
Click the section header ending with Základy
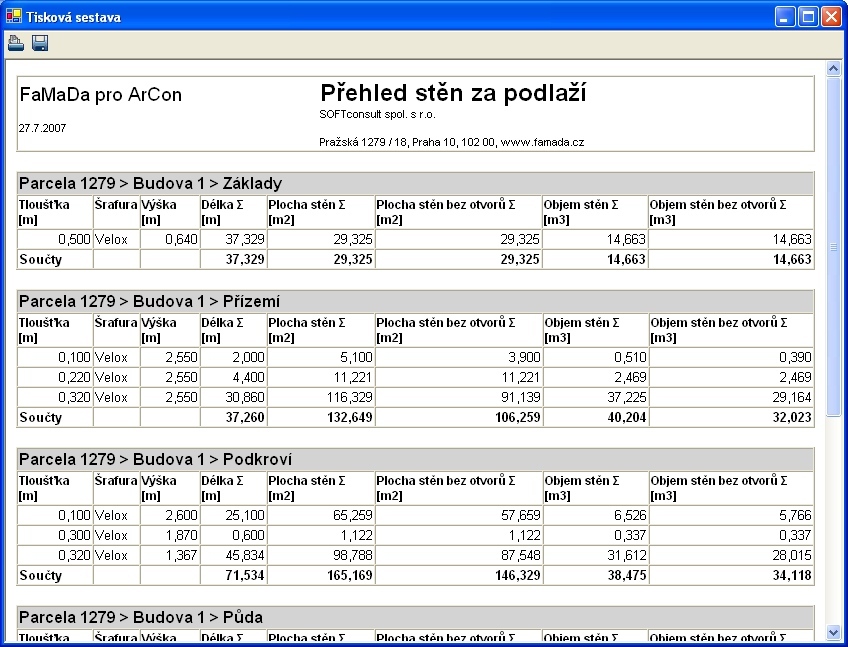click(415, 183)
